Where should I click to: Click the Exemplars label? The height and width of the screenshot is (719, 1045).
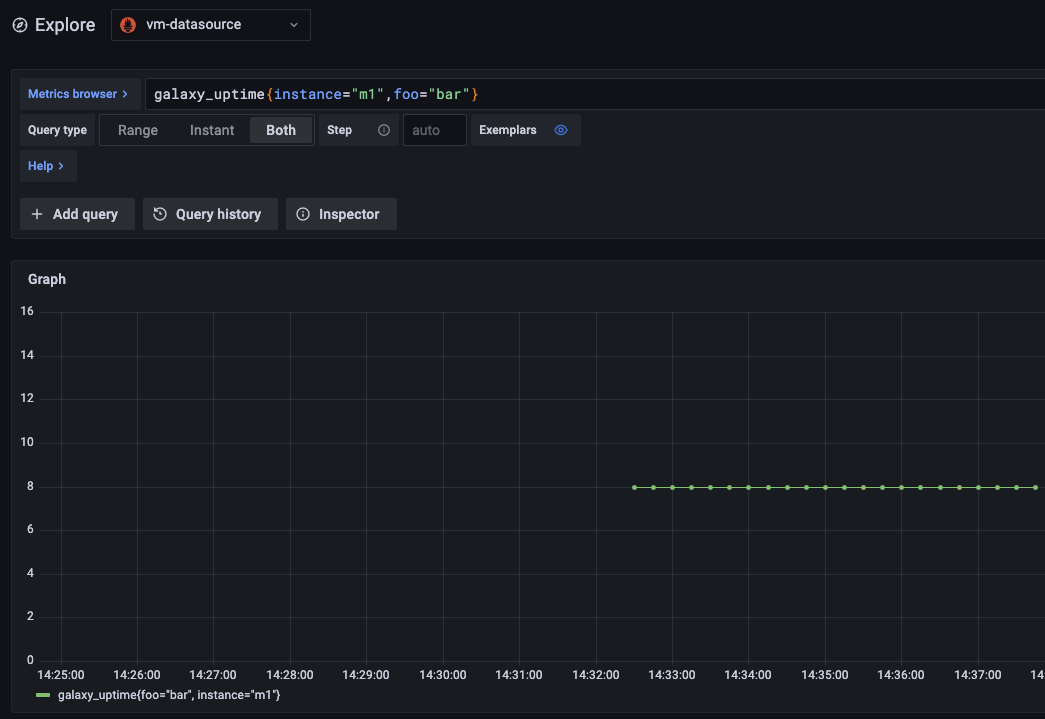[508, 130]
